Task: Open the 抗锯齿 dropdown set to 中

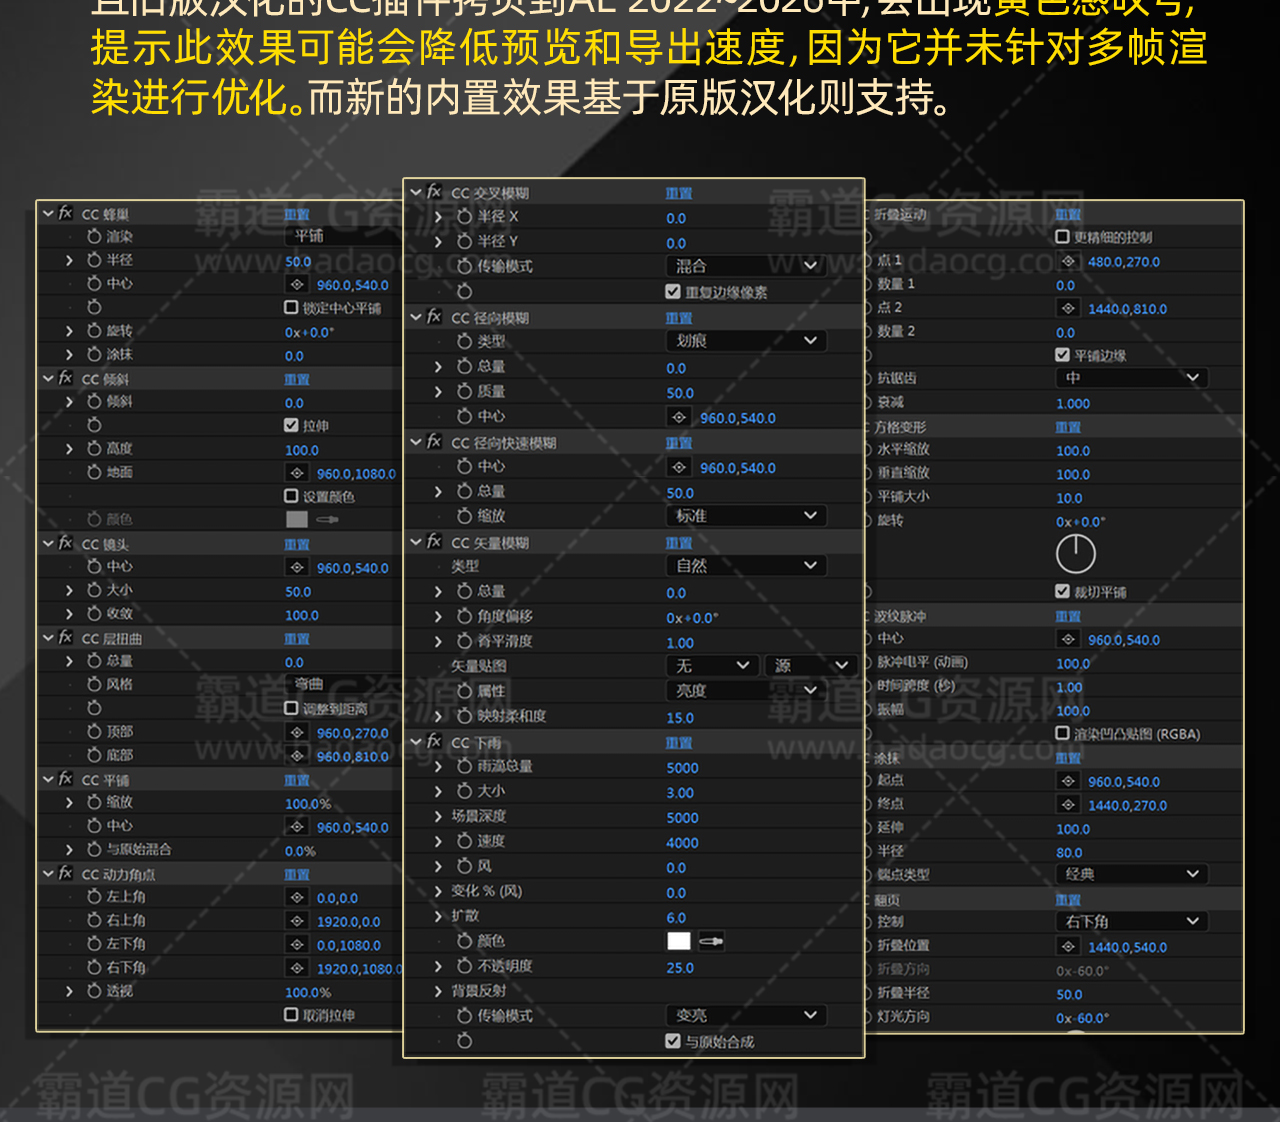Action: point(1131,378)
